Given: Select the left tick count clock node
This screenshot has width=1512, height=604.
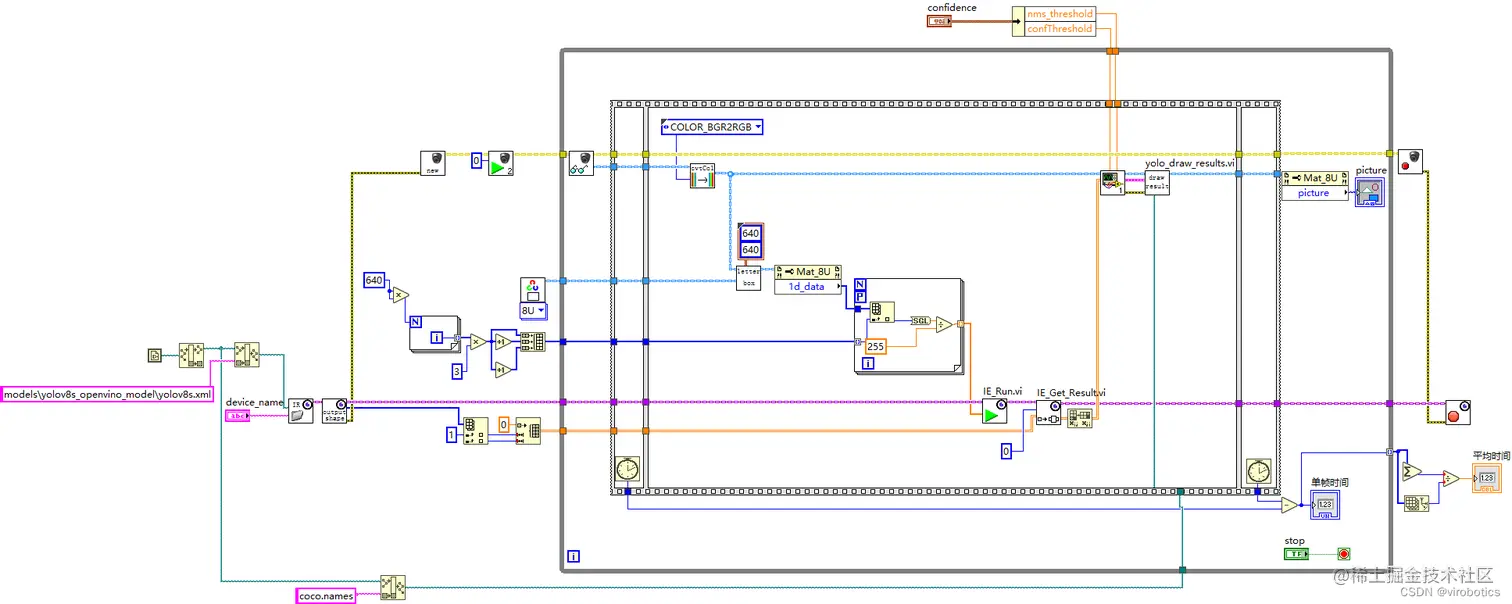Looking at the screenshot, I should pyautogui.click(x=626, y=469).
